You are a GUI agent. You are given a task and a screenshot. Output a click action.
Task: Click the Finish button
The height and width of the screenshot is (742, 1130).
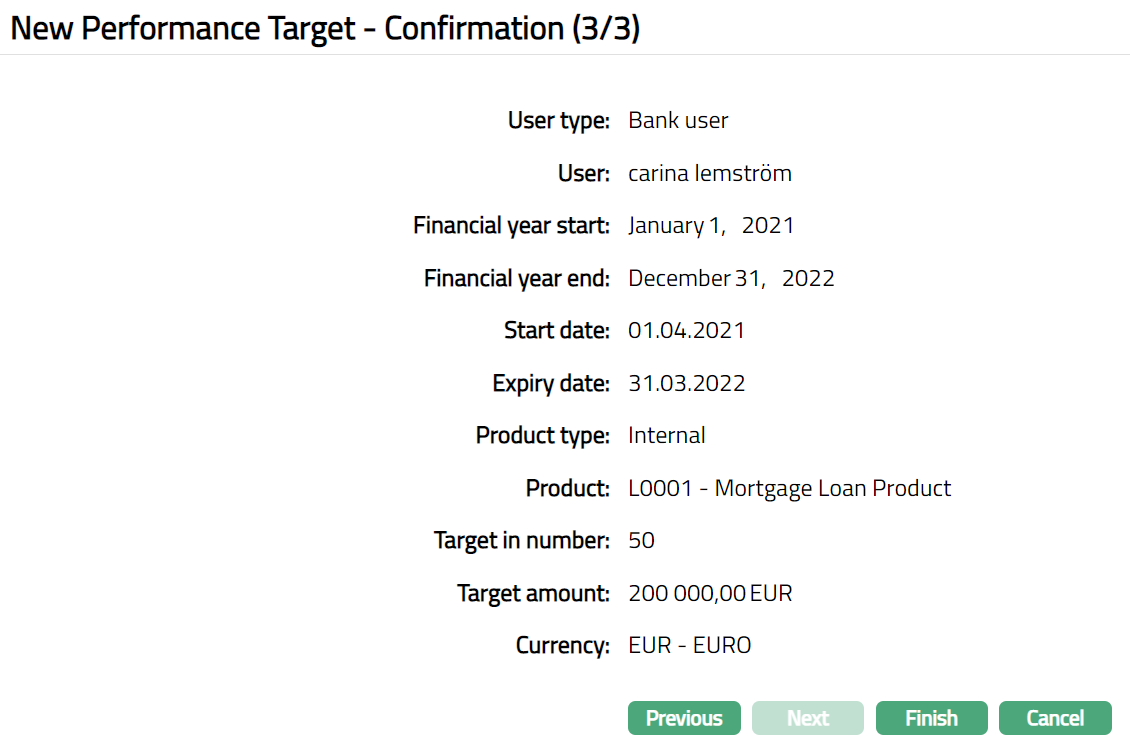pos(931,718)
